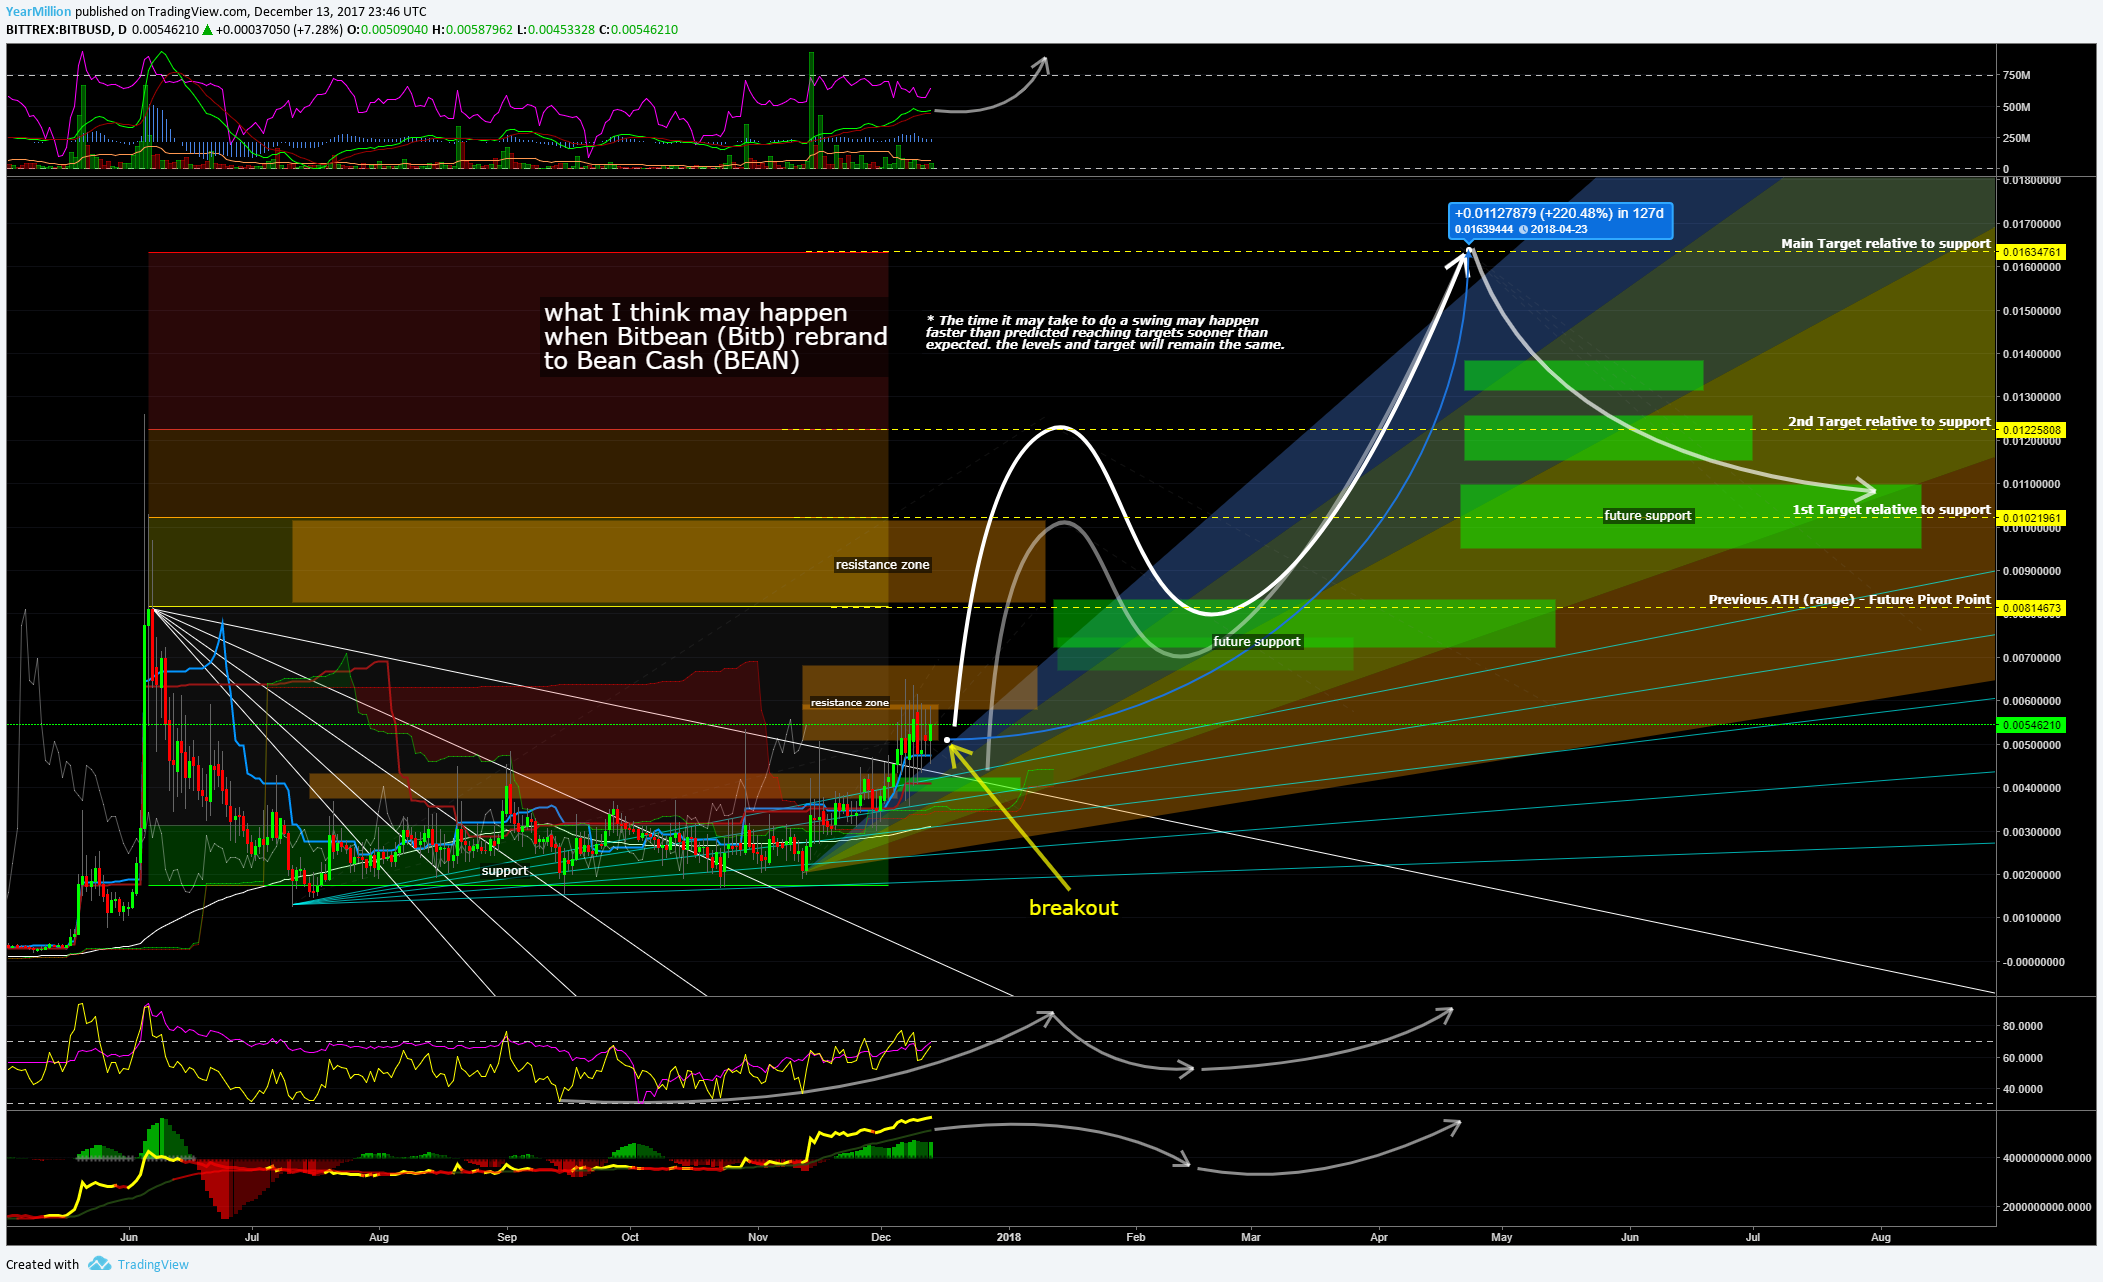Viewport: 2103px width, 1282px height.
Task: Click the 0.00814673 yellow price label
Action: [x=2030, y=608]
